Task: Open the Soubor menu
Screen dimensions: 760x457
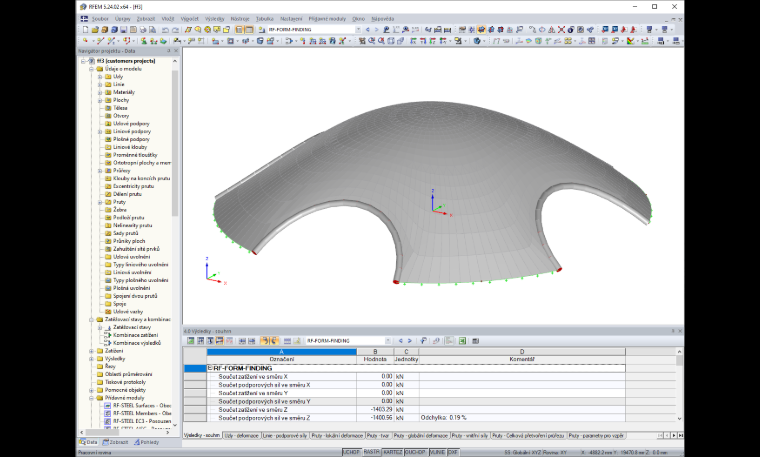Action: pos(100,19)
